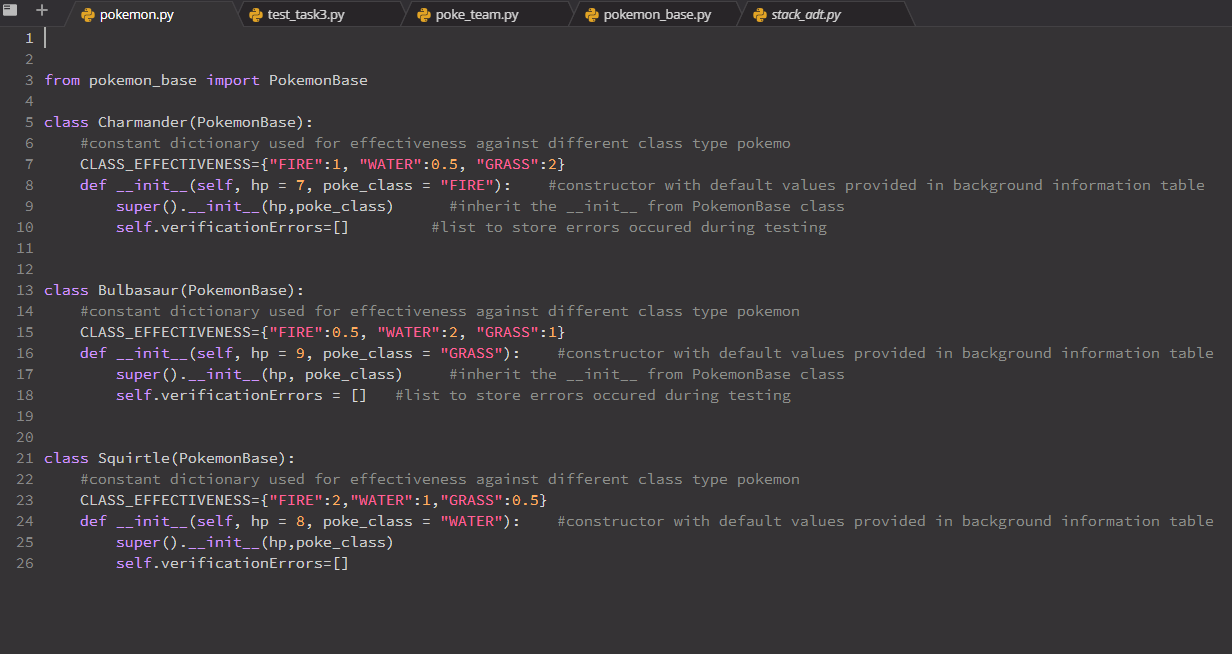Viewport: 1232px width, 654px height.
Task: Click the Charmander class name
Action: (145, 121)
